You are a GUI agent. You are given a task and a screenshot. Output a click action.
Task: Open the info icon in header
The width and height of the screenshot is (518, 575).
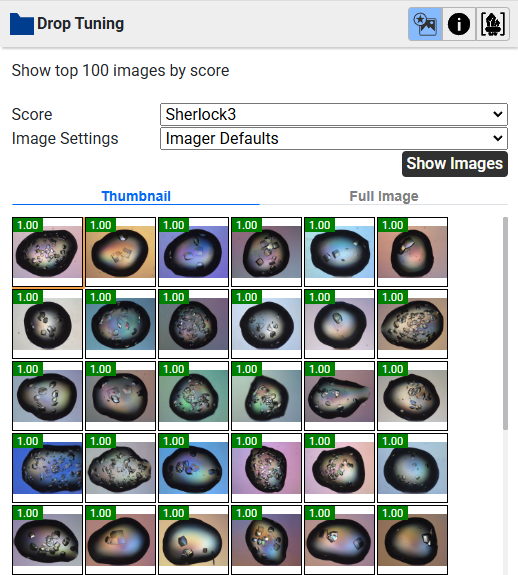(x=459, y=24)
